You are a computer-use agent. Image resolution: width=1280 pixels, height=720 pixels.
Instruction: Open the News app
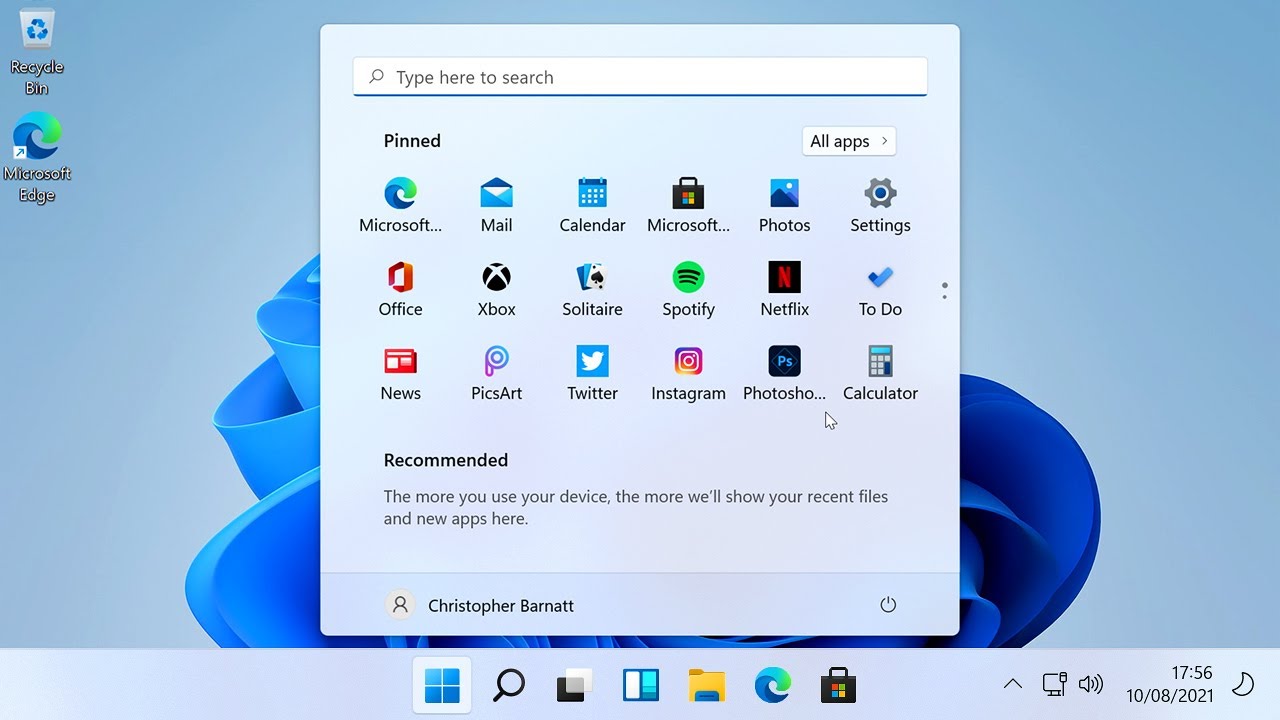click(400, 374)
